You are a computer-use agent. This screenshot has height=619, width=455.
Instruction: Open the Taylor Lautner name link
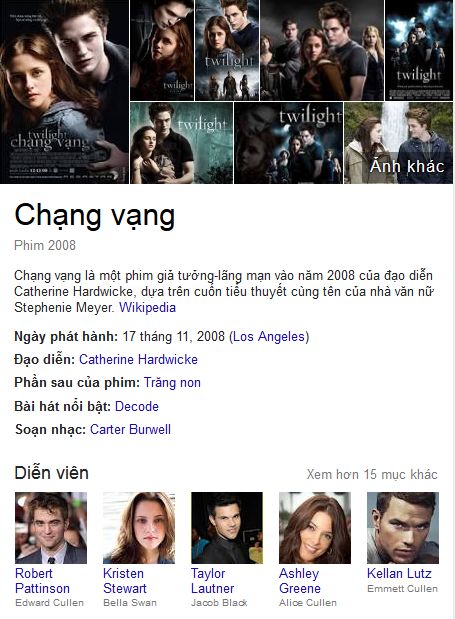coord(212,581)
